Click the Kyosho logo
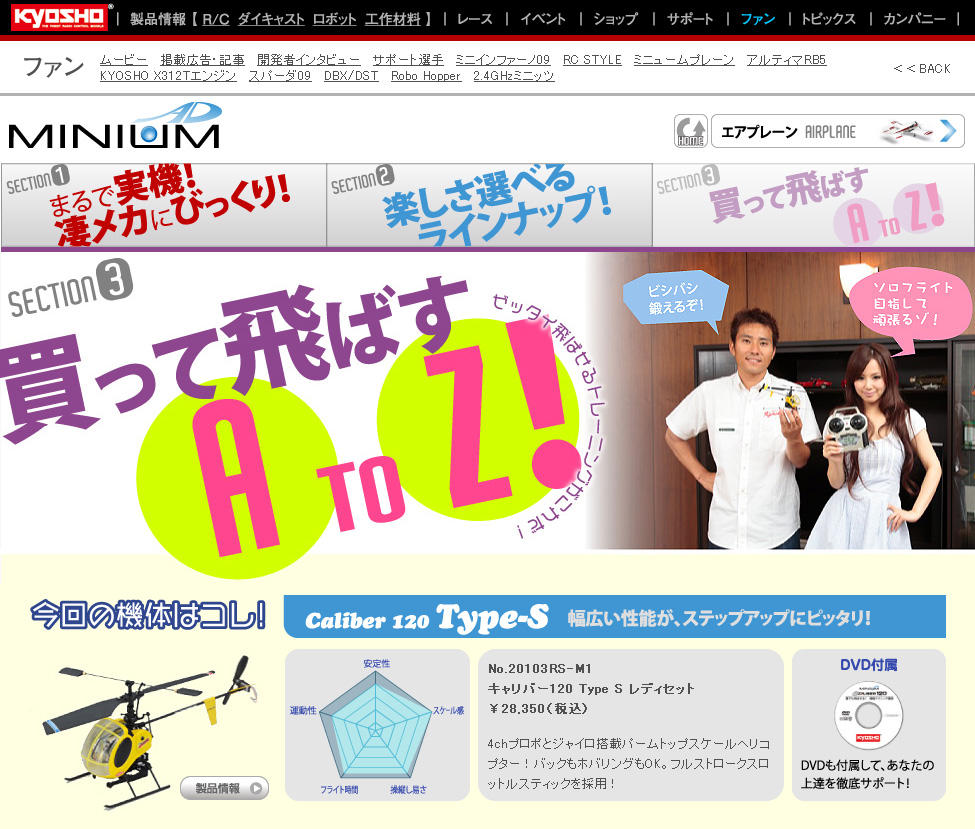975x829 pixels. (x=59, y=17)
